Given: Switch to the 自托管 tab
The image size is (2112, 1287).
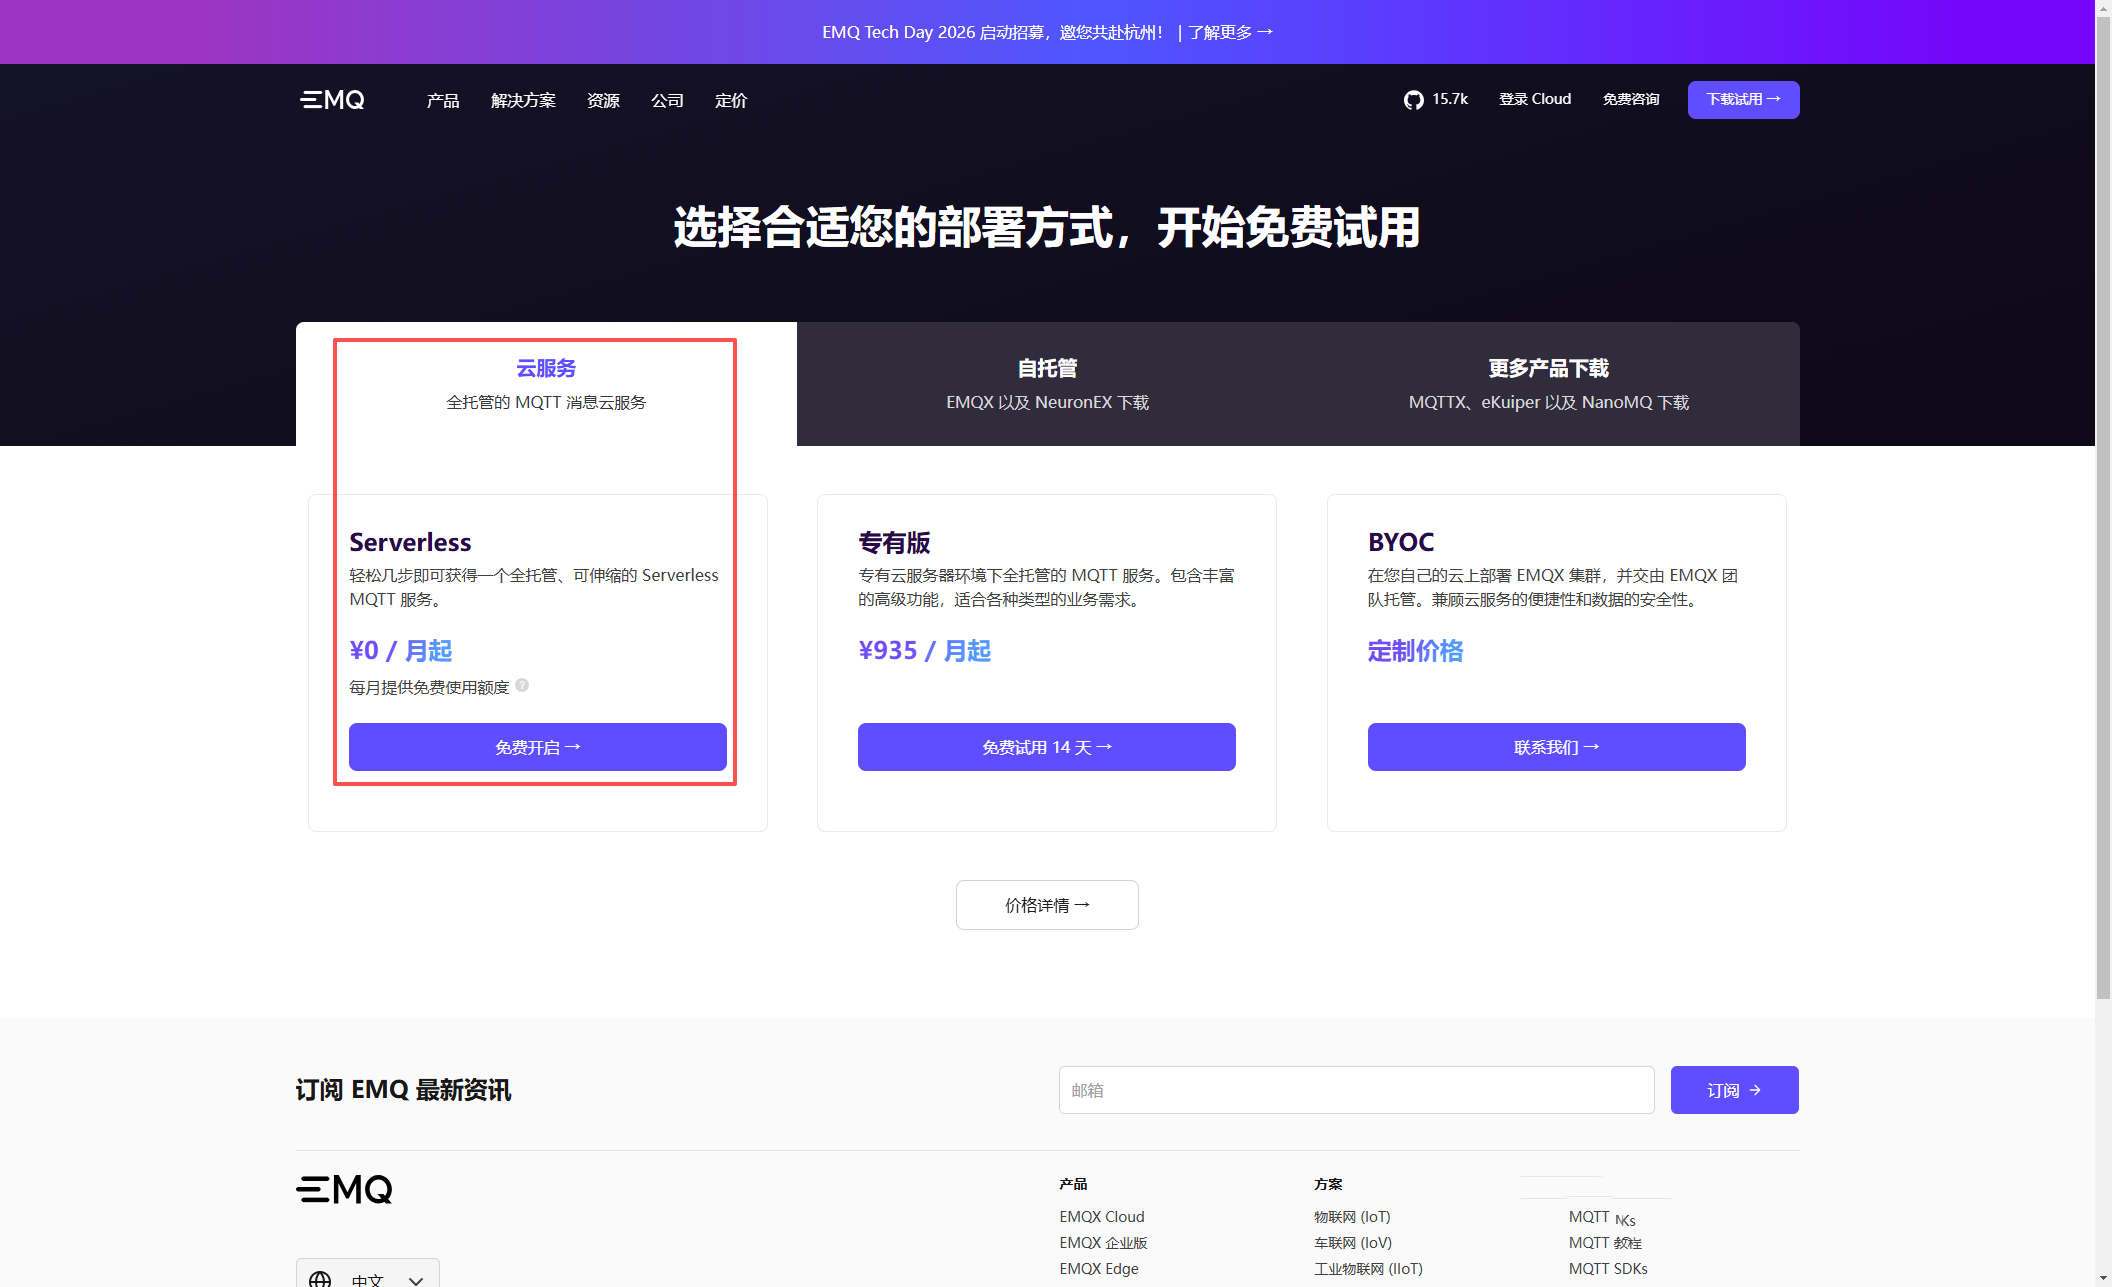Looking at the screenshot, I should point(1047,384).
